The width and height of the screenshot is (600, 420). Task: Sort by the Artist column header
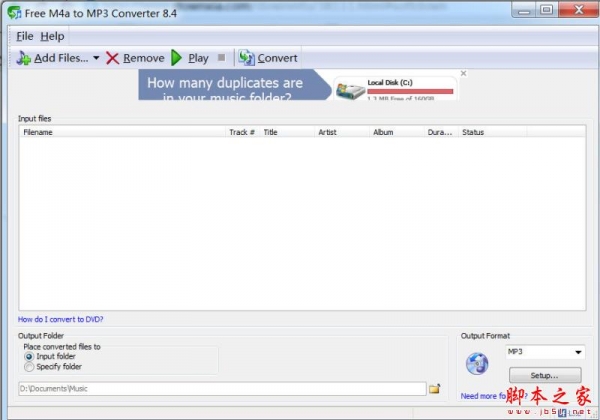(342, 132)
